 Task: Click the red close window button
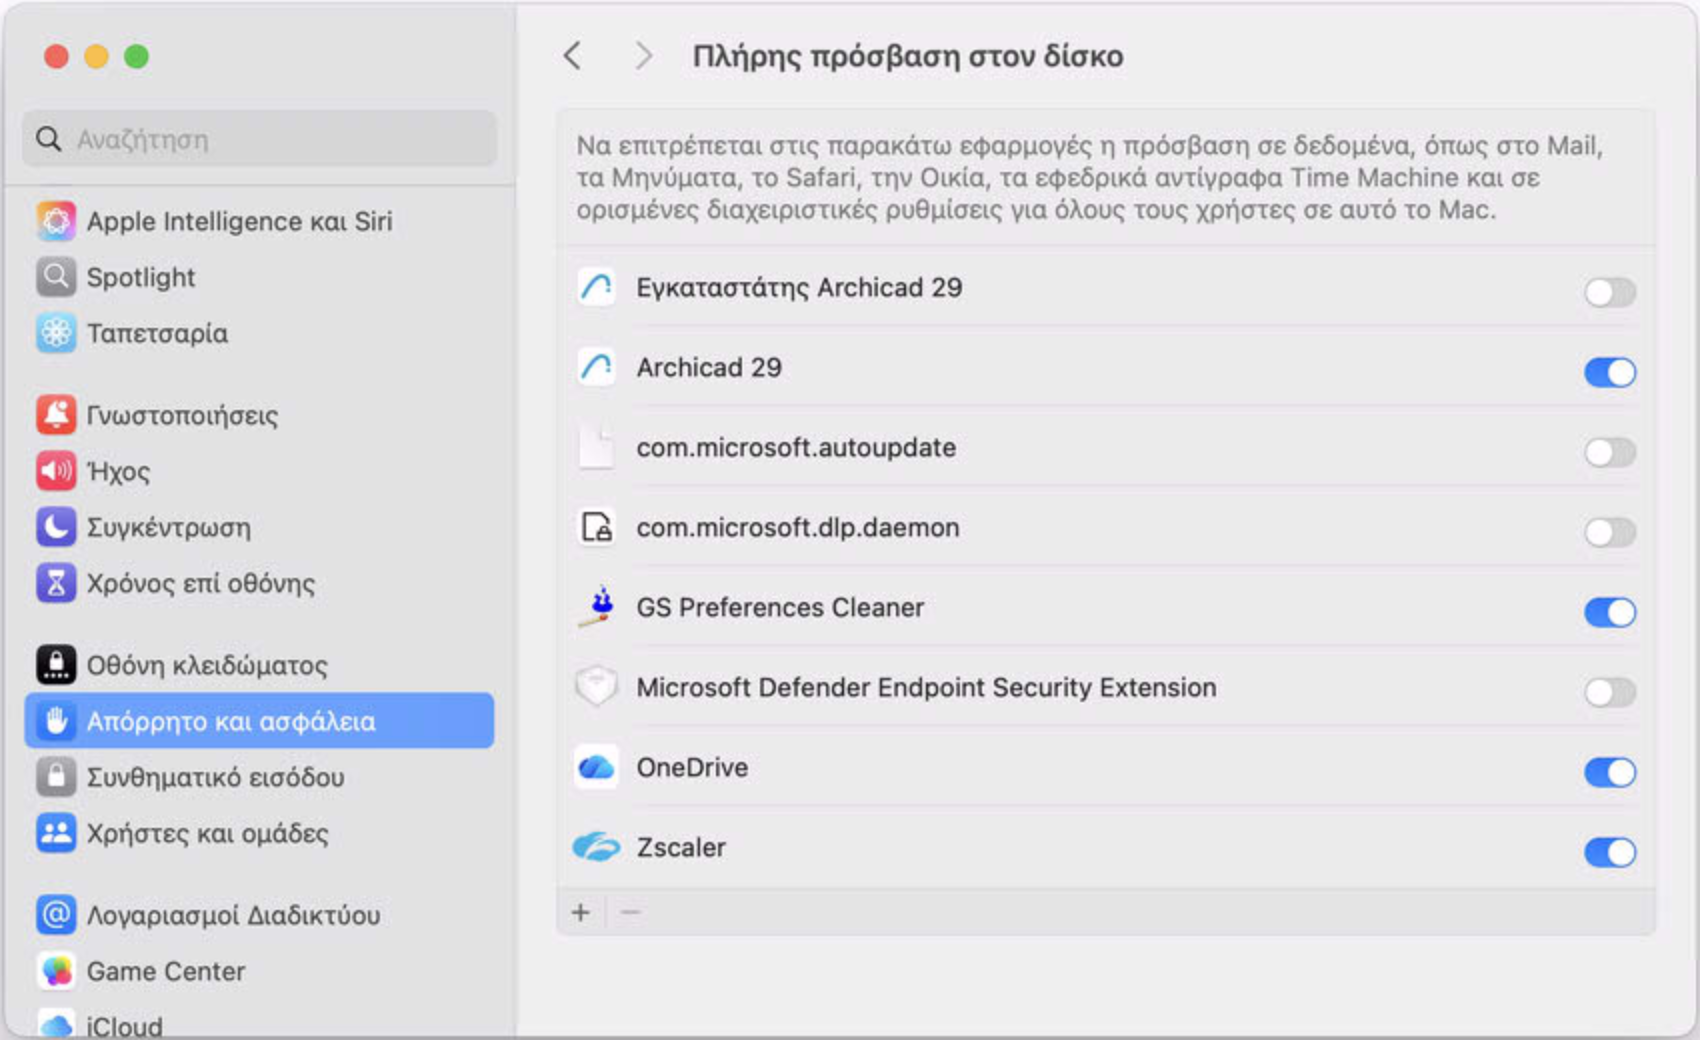[x=56, y=57]
